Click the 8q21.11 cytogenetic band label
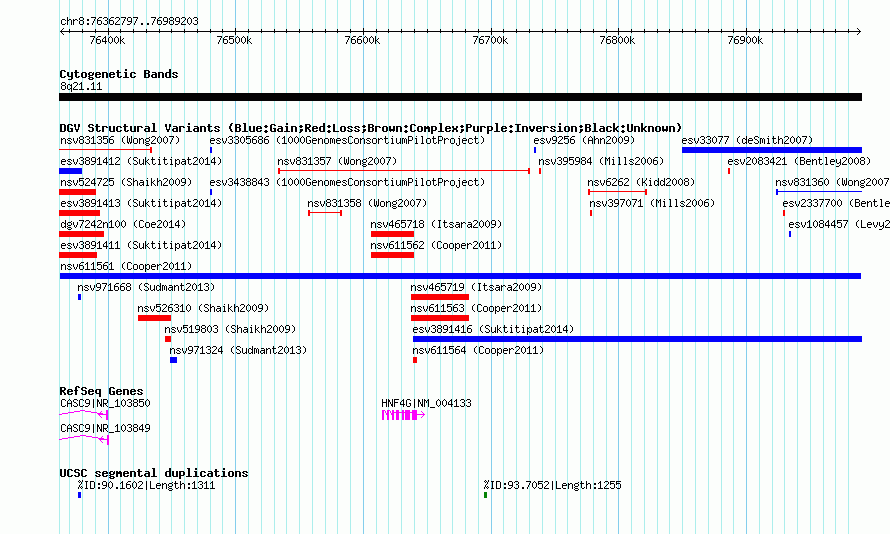The image size is (890, 534). click(x=81, y=86)
